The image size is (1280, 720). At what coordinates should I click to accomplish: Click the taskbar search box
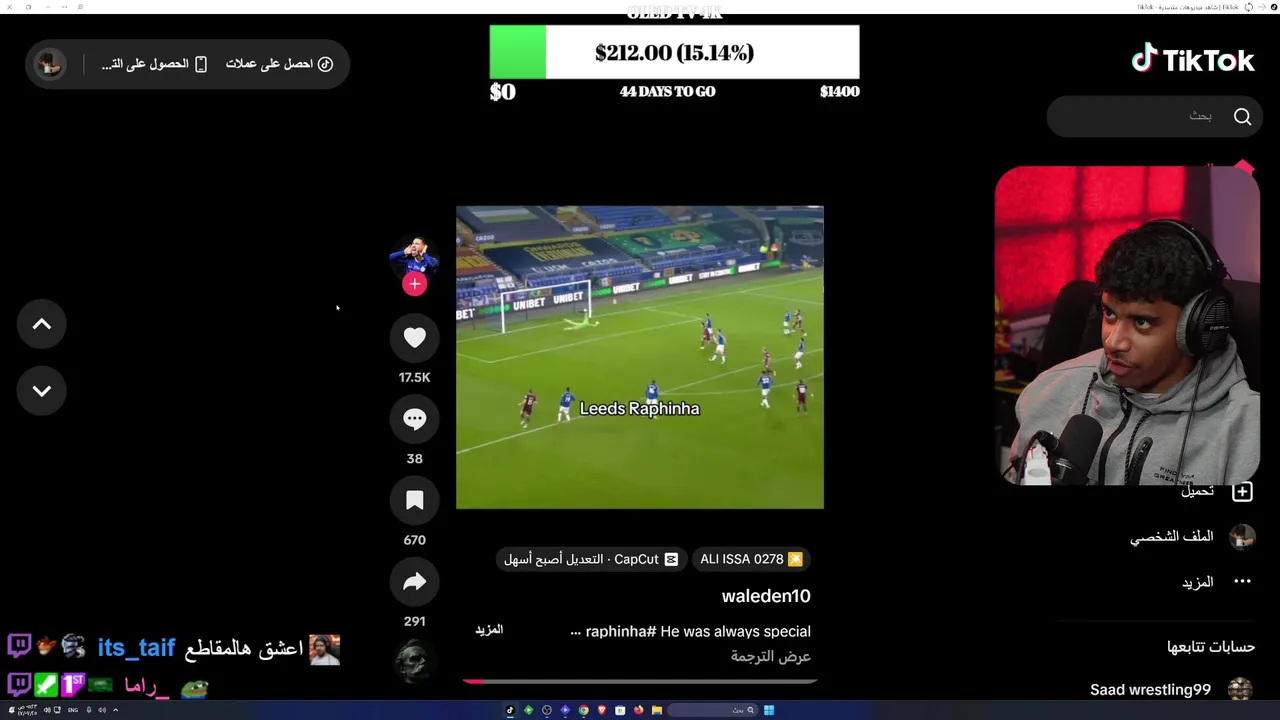point(712,710)
